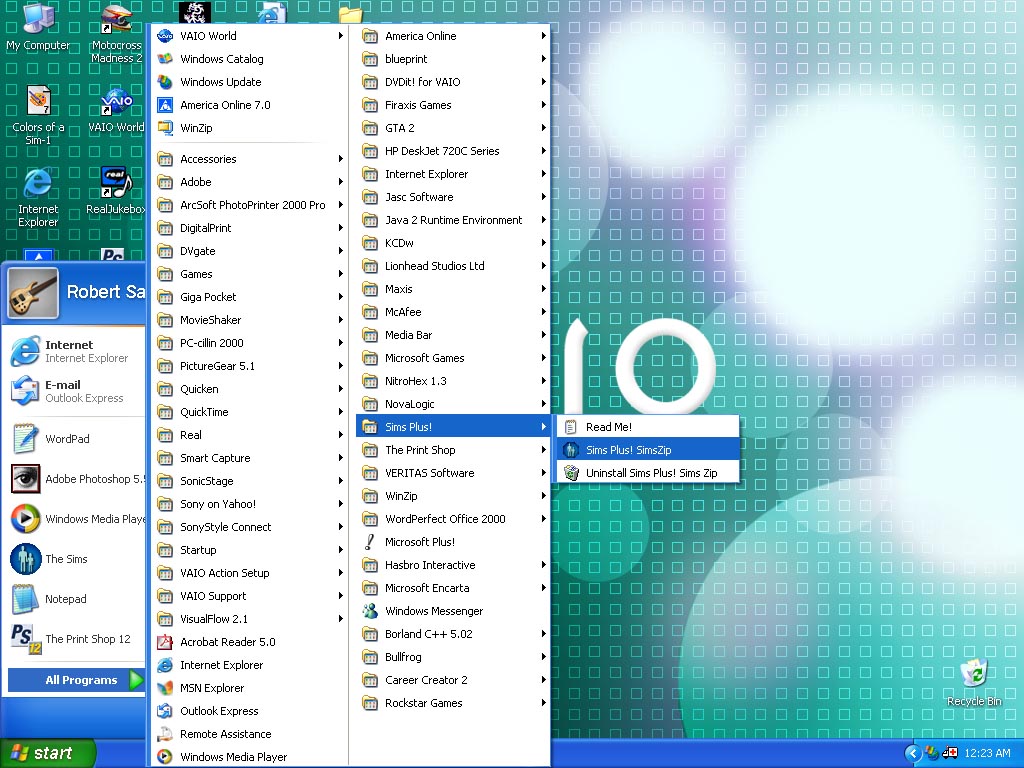Expand the Borland C++ 5.02 submenu arrow

pyautogui.click(x=543, y=634)
